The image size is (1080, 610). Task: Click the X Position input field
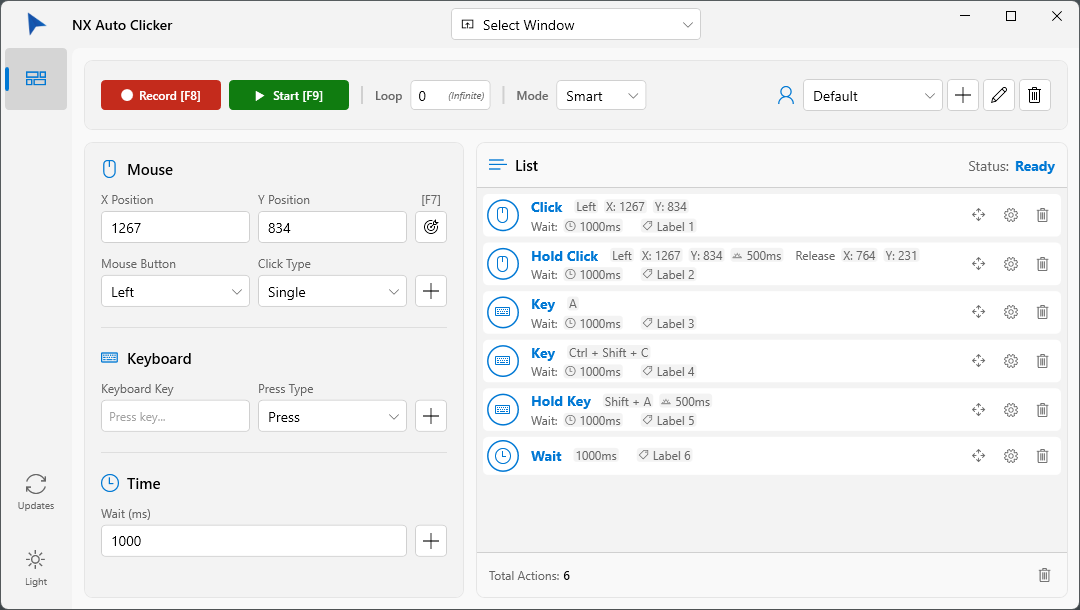[175, 227]
